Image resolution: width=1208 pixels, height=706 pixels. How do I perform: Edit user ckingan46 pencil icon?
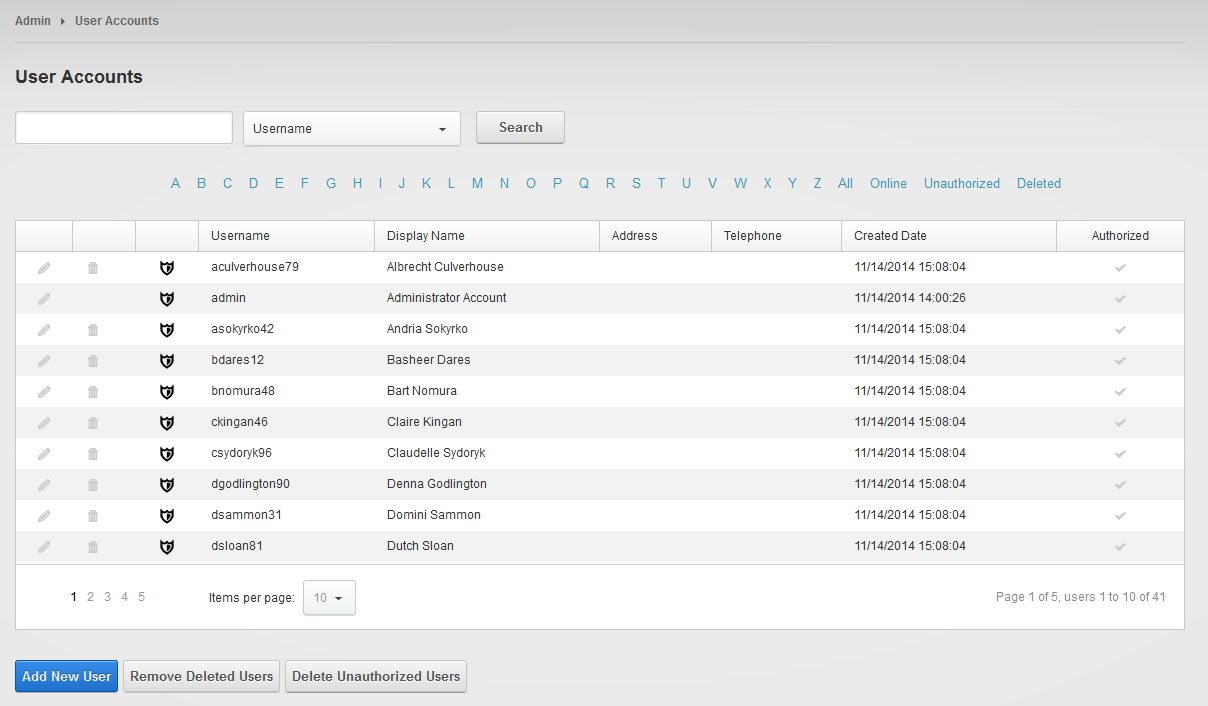44,423
